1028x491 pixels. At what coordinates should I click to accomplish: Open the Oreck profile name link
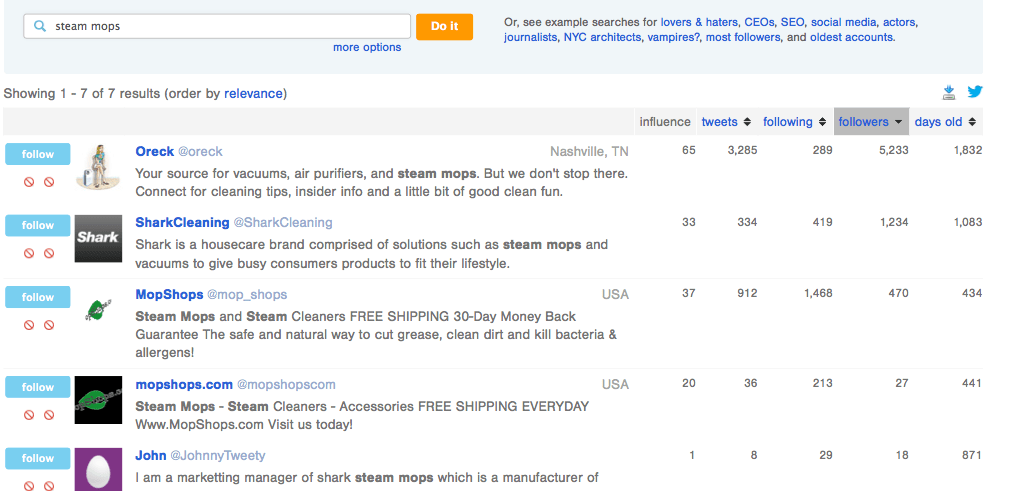pos(155,151)
